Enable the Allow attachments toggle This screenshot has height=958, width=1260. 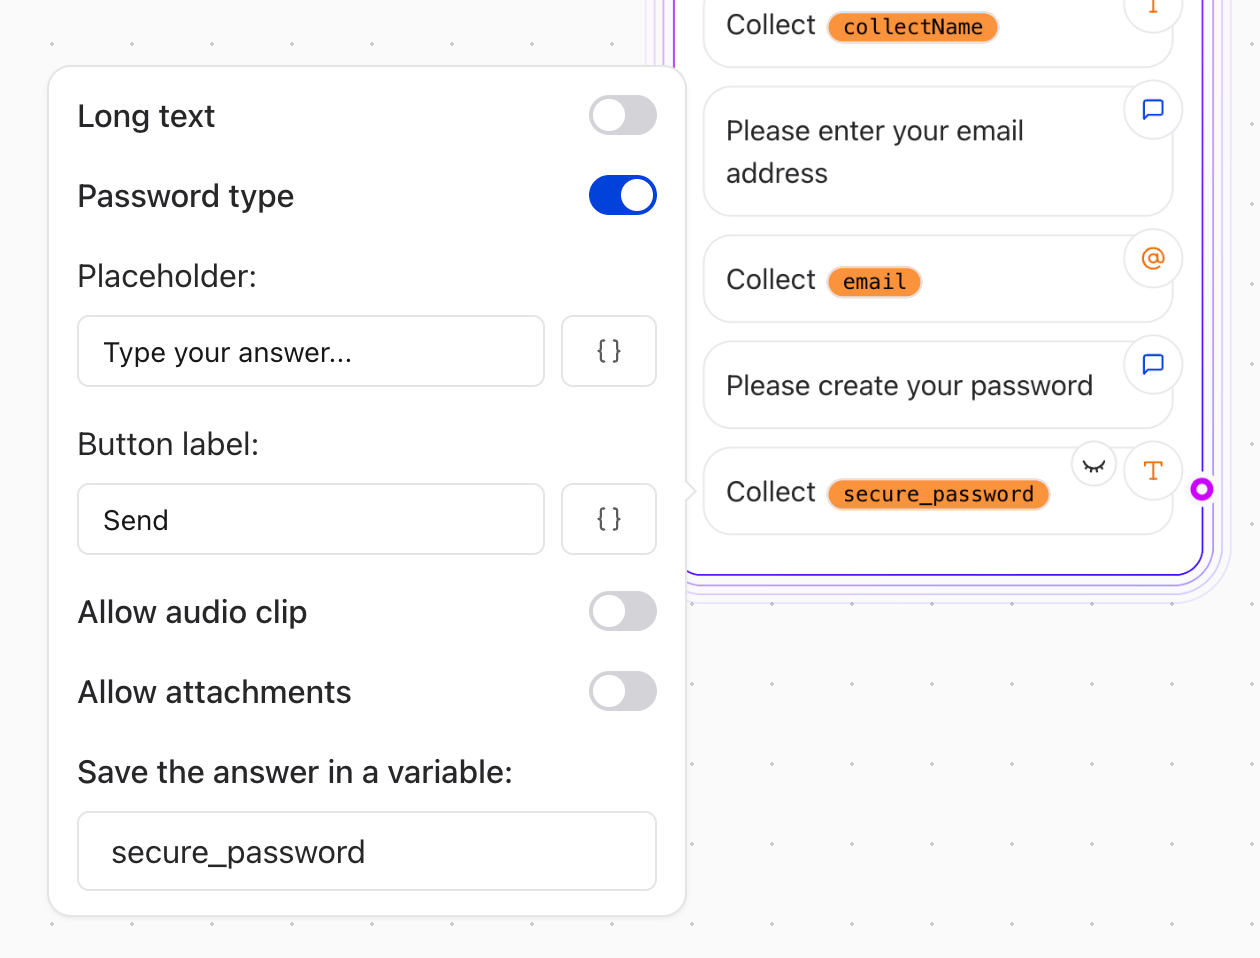coord(622,691)
